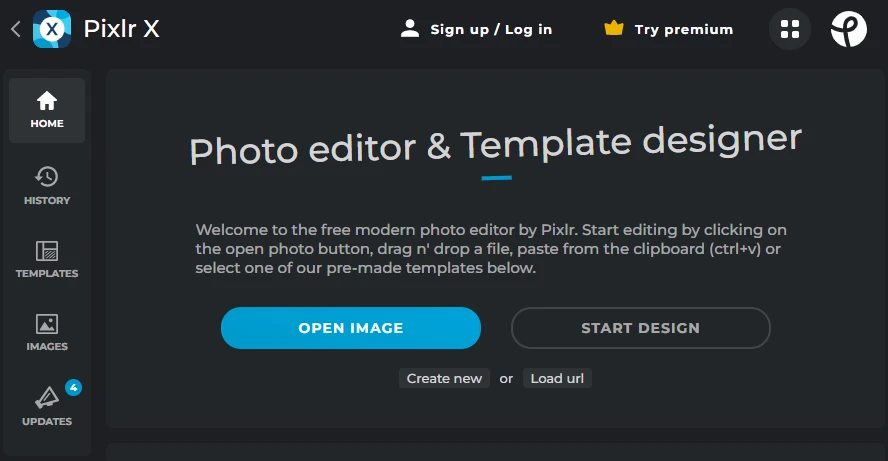Open the four-square apps grid menu
The height and width of the screenshot is (461, 888).
coord(790,29)
